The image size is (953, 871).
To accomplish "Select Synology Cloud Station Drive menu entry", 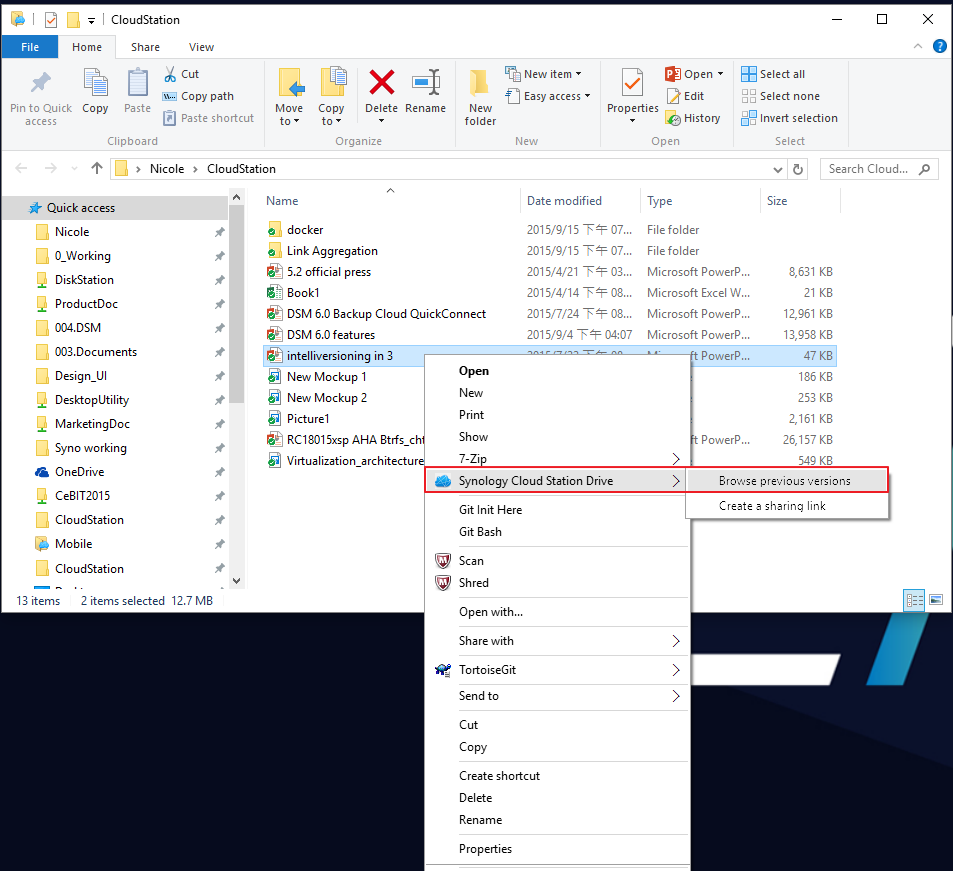I will pos(556,481).
